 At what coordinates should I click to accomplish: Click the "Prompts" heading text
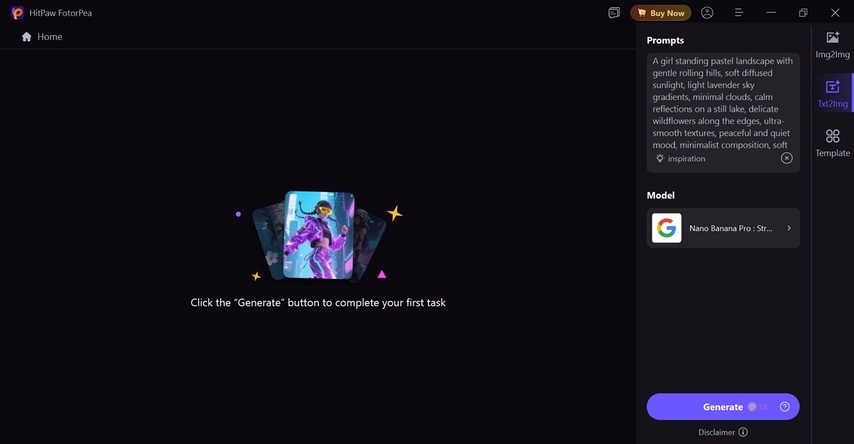[665, 40]
